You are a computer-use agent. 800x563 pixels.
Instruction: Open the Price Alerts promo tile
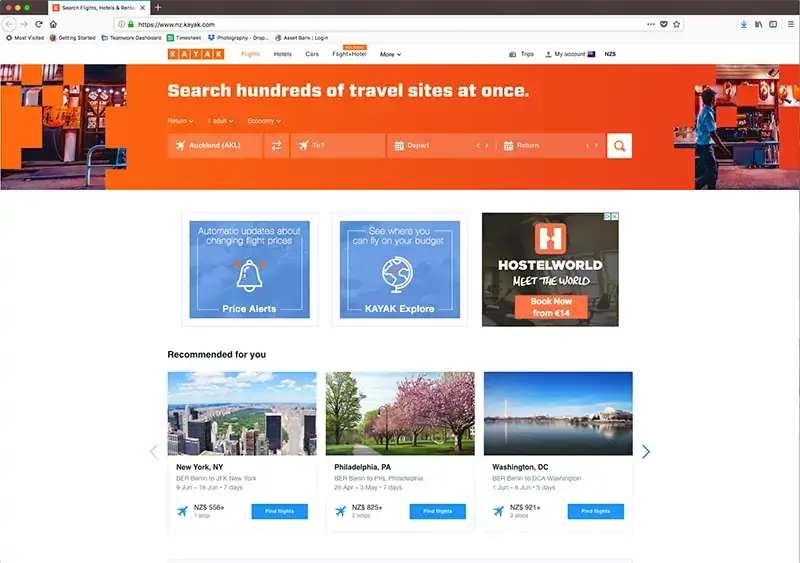[x=249, y=269]
